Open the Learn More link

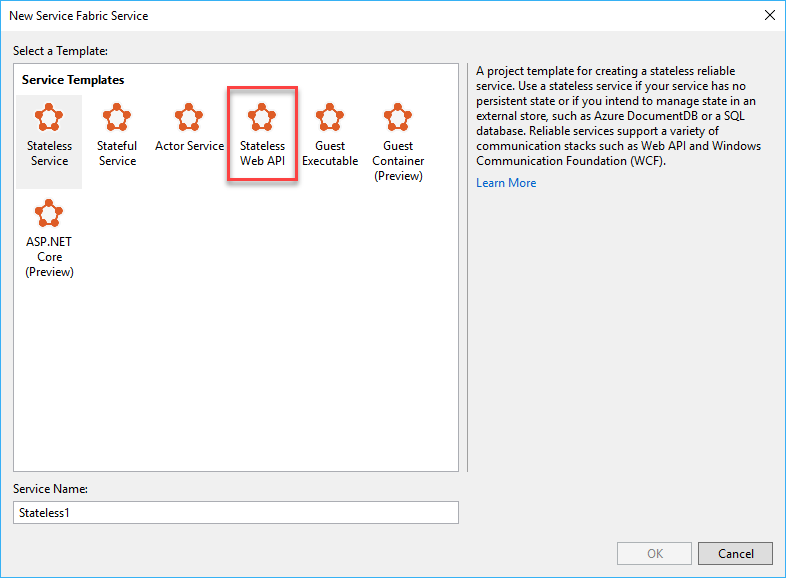(x=506, y=183)
